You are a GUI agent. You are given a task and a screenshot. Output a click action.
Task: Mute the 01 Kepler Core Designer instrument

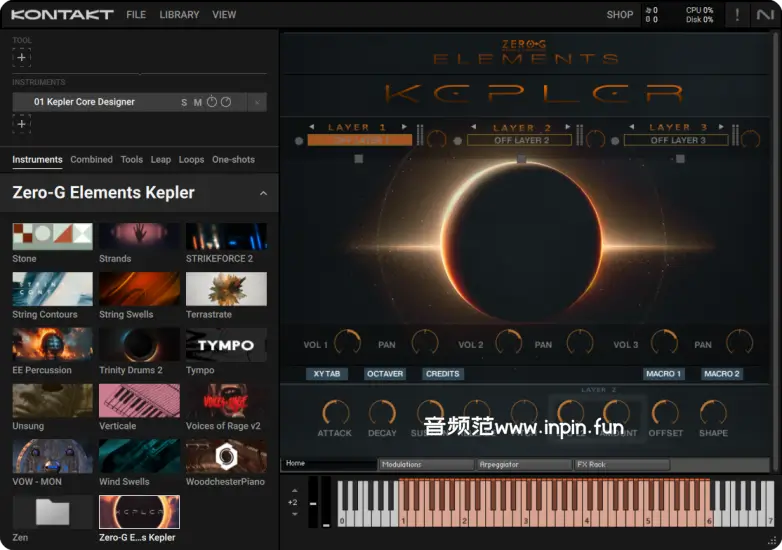pos(198,102)
